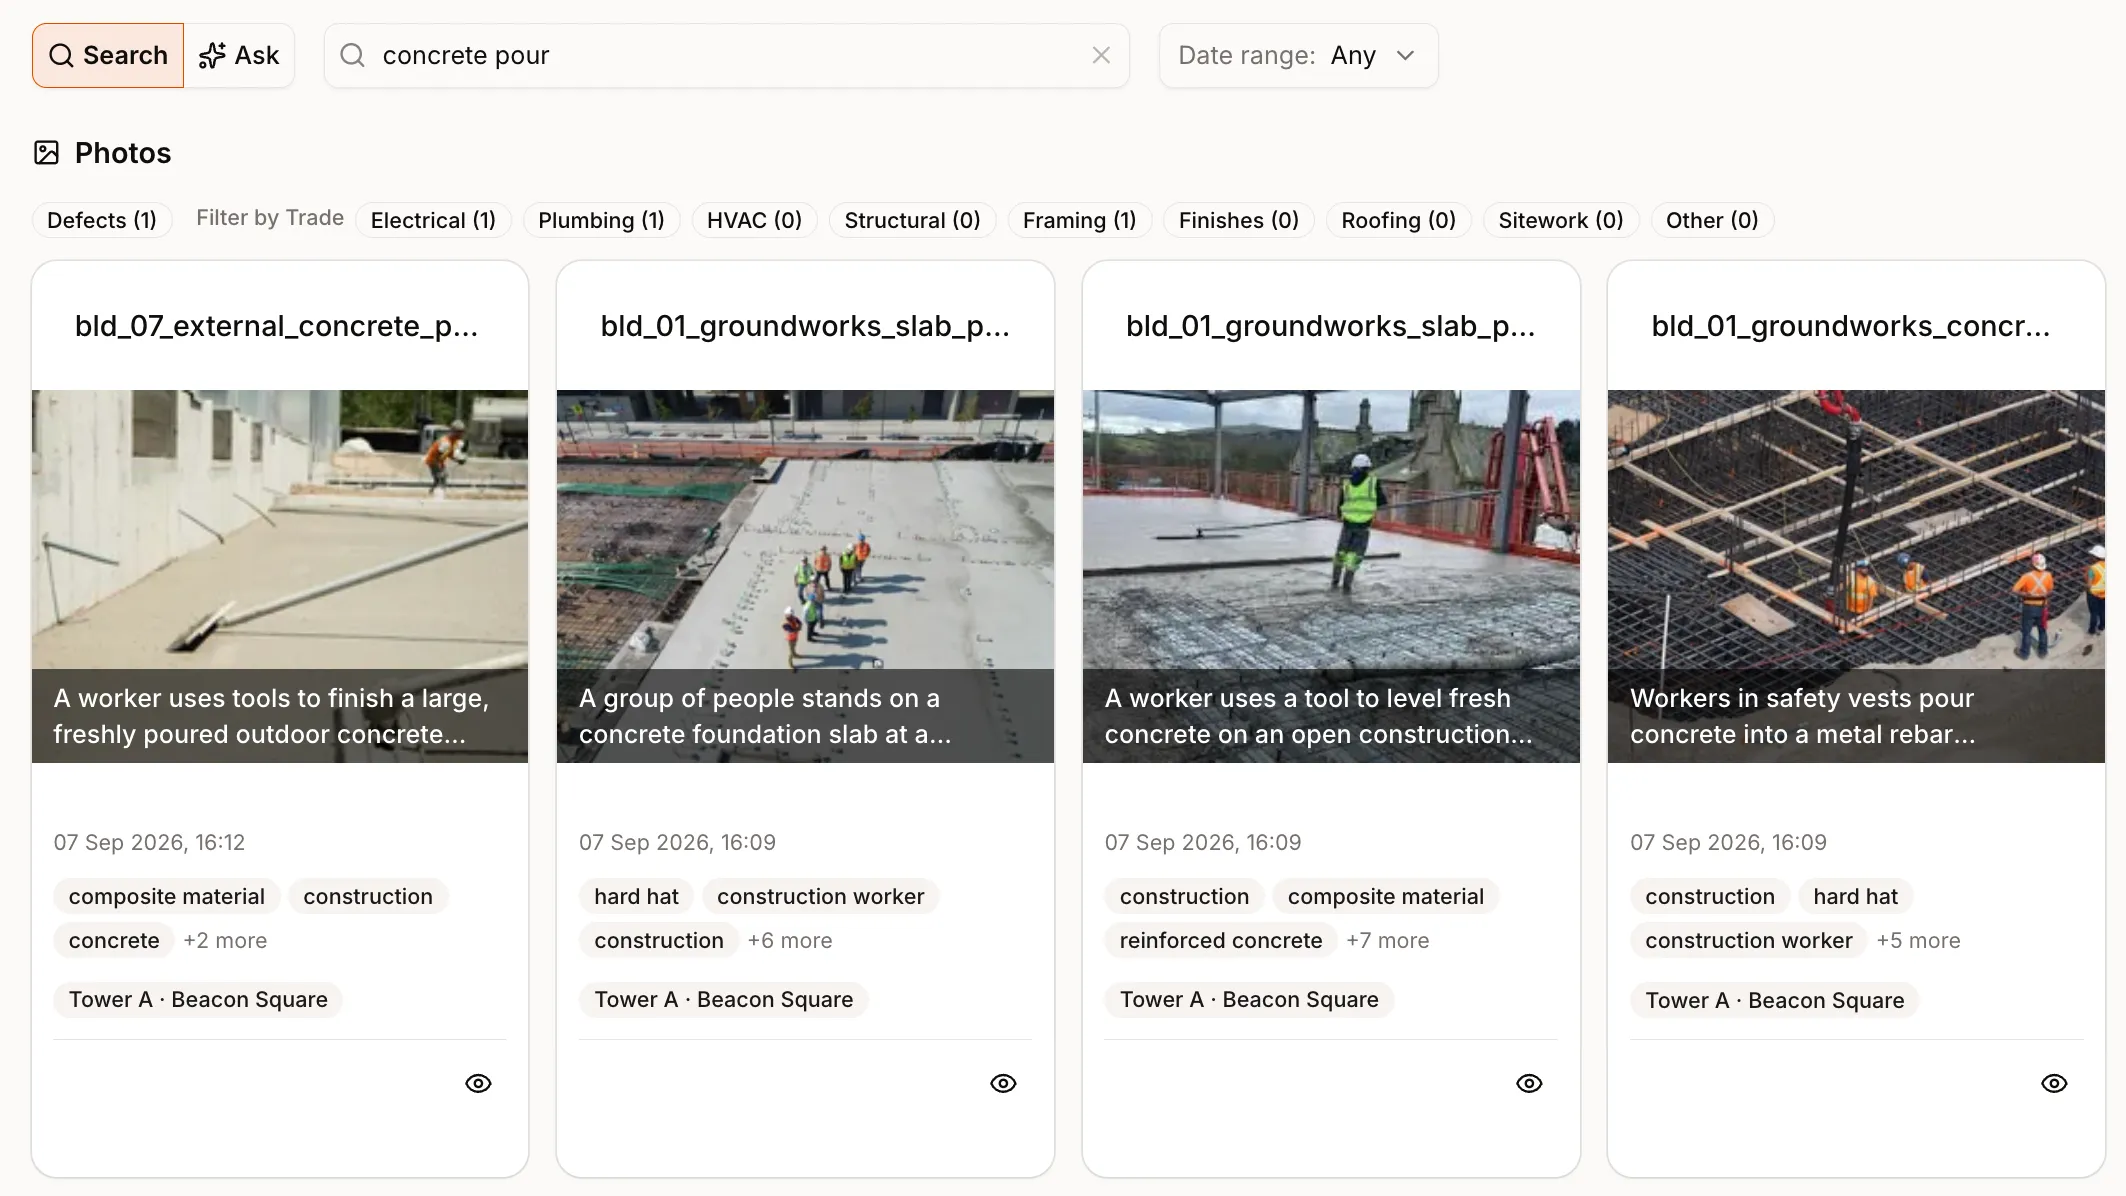Switch to Ask mode

[239, 55]
